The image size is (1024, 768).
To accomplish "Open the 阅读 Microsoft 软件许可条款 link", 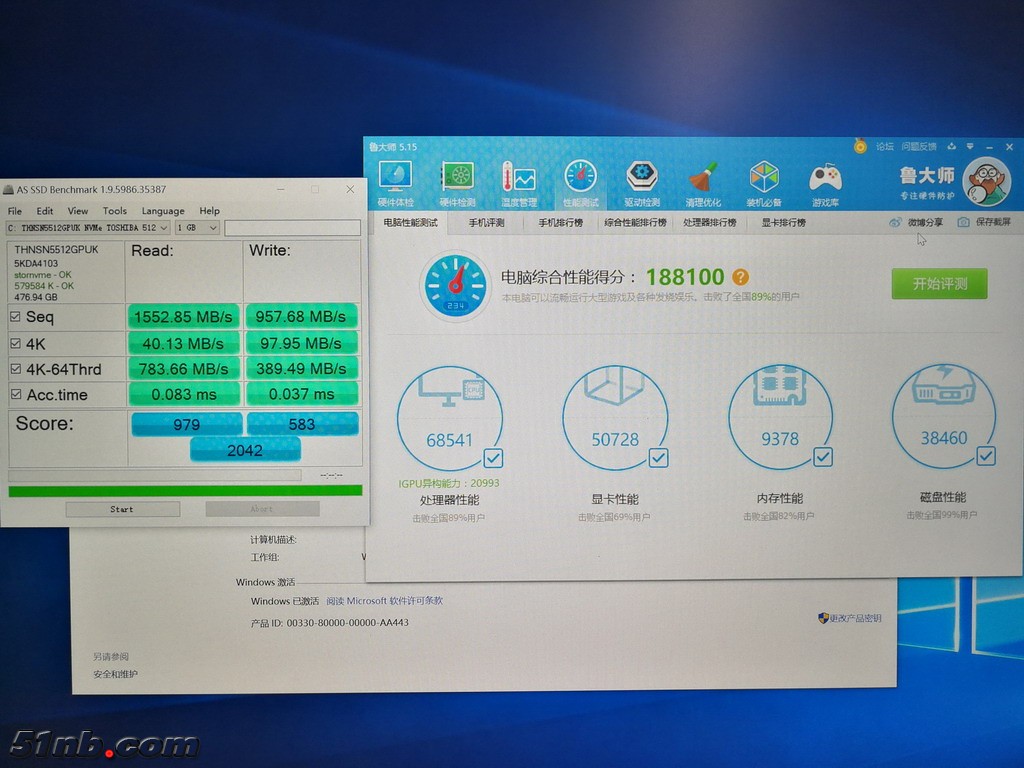I will pos(384,601).
